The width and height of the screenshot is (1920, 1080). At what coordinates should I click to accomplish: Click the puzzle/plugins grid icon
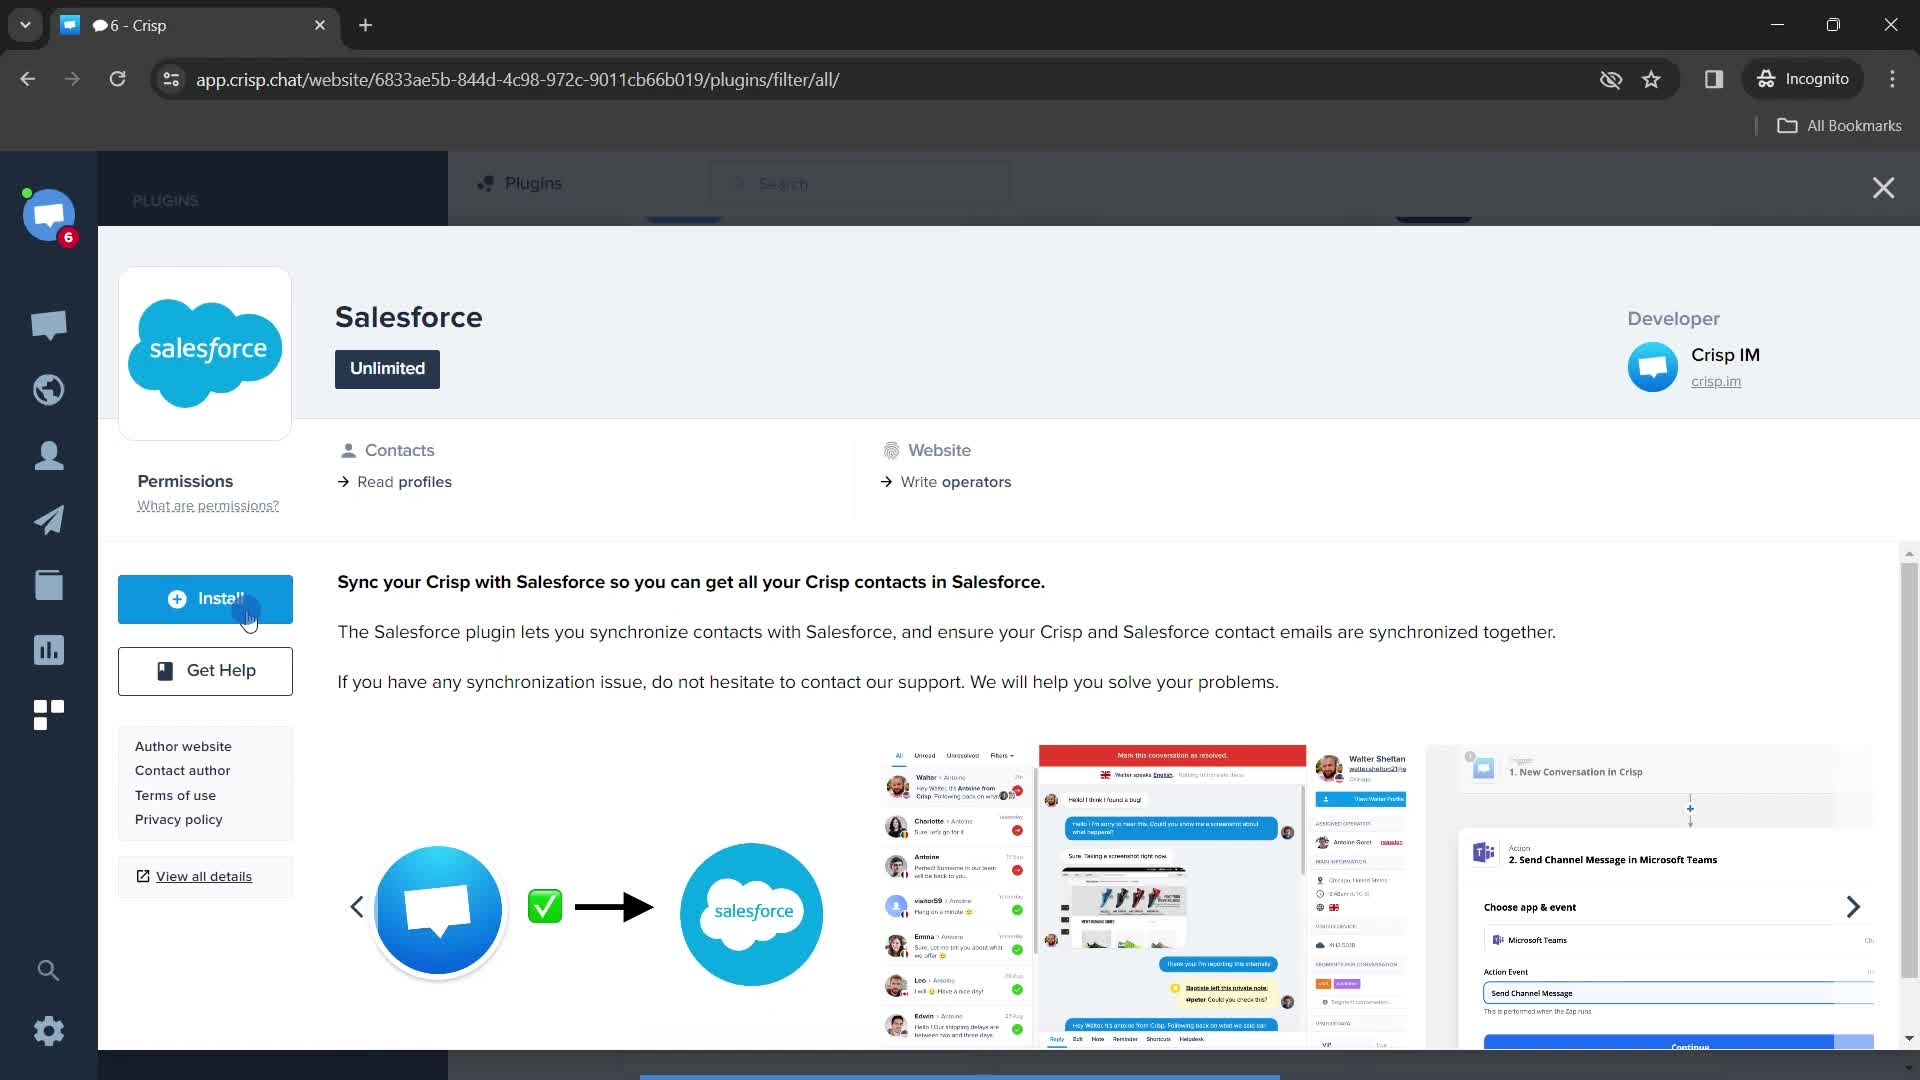coord(49,713)
